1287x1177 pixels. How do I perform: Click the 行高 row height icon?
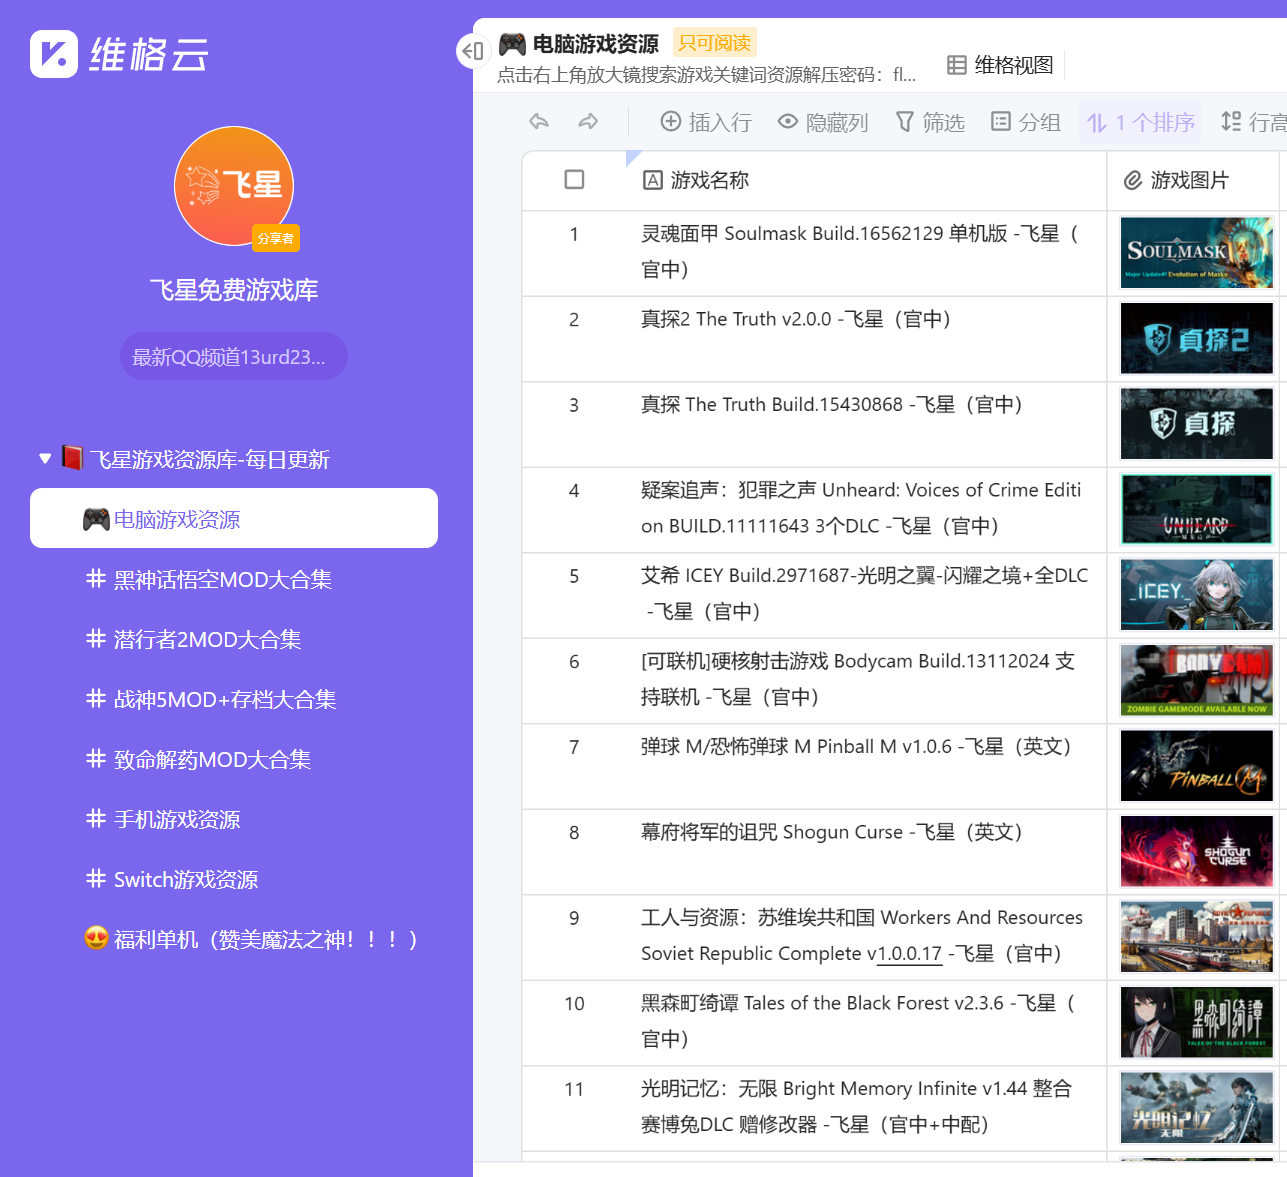[x=1231, y=122]
